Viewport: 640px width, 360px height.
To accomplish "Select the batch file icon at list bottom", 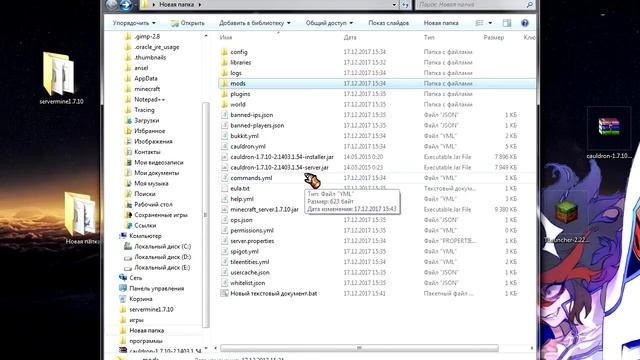I will click(224, 293).
